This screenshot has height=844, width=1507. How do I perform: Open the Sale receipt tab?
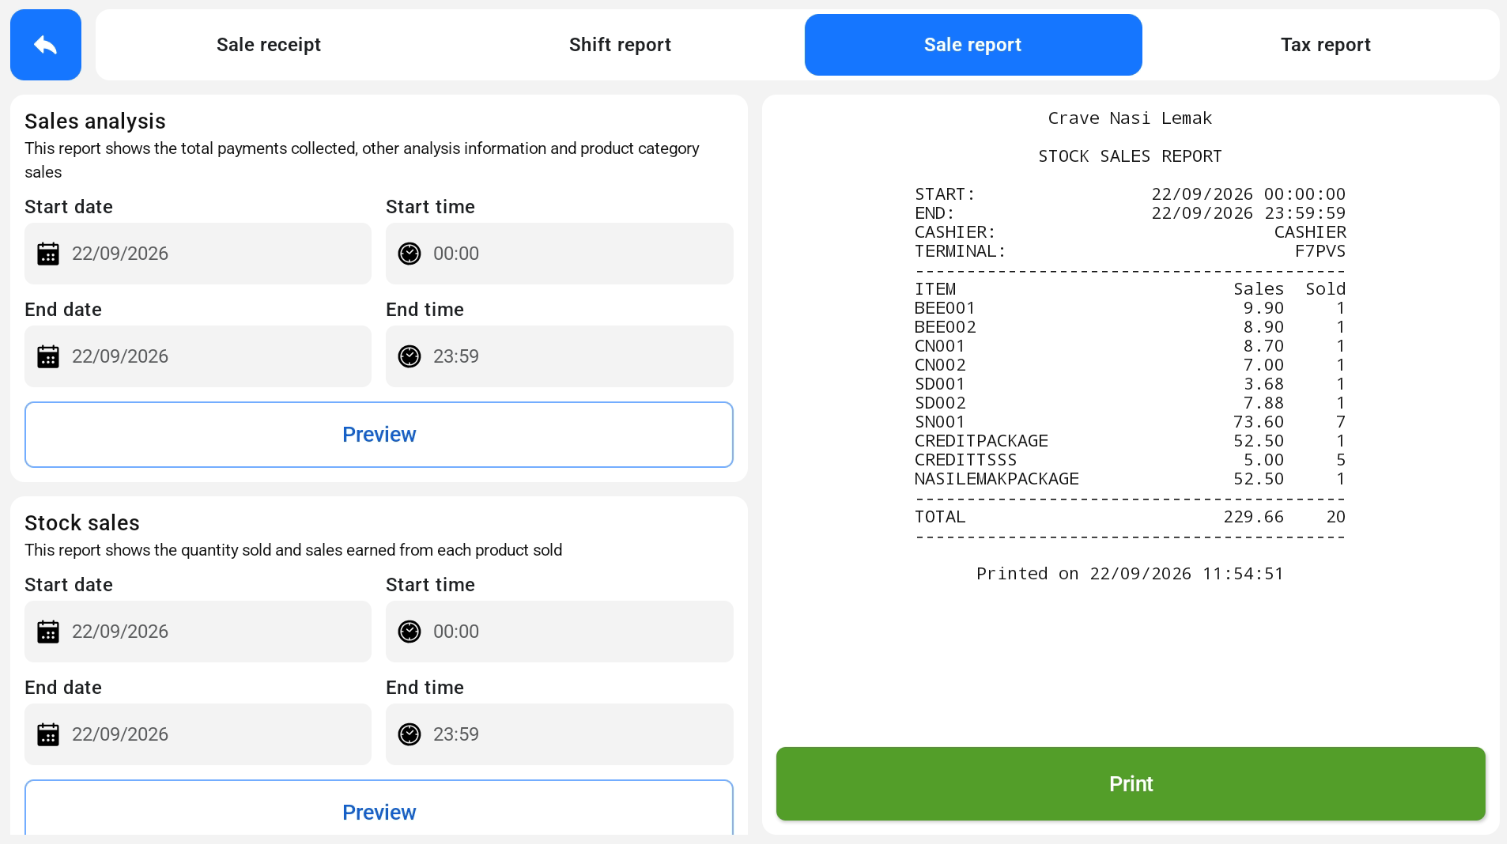click(269, 45)
